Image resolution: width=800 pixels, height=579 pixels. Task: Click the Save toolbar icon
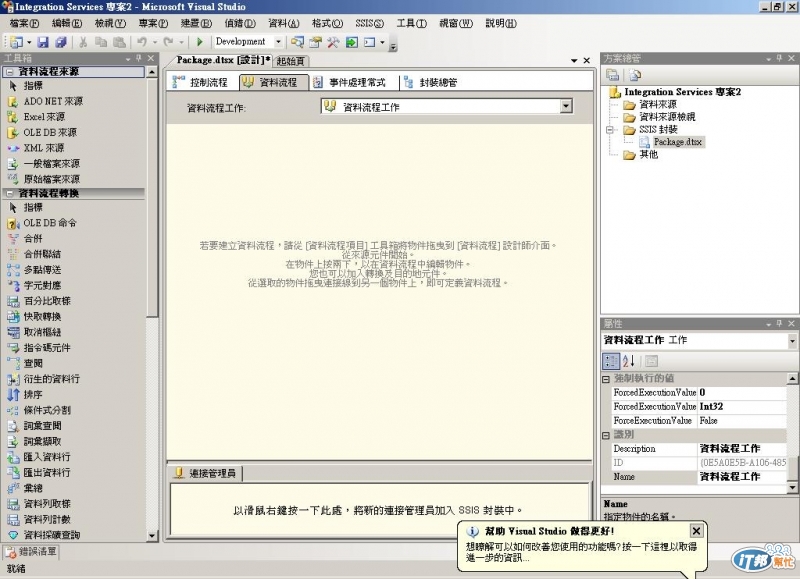pos(43,42)
